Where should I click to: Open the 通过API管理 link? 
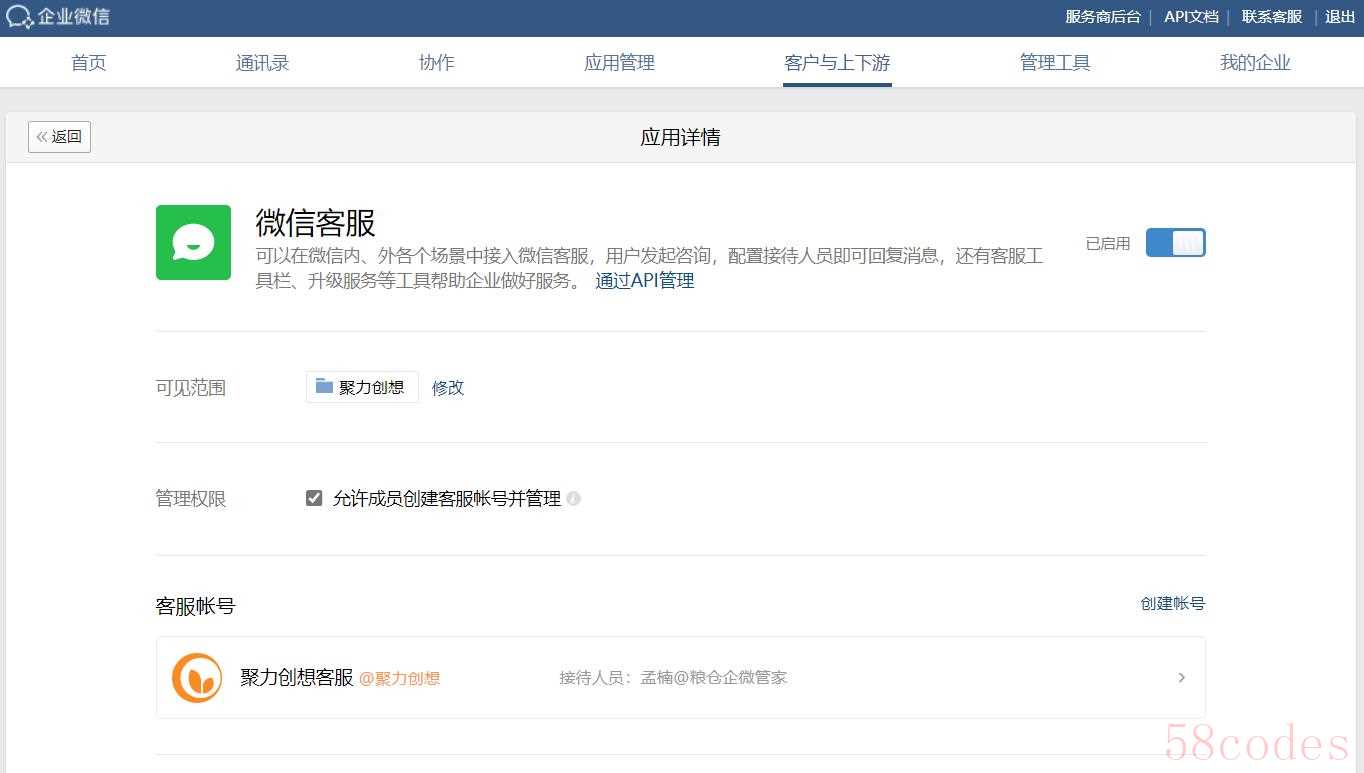tap(645, 281)
